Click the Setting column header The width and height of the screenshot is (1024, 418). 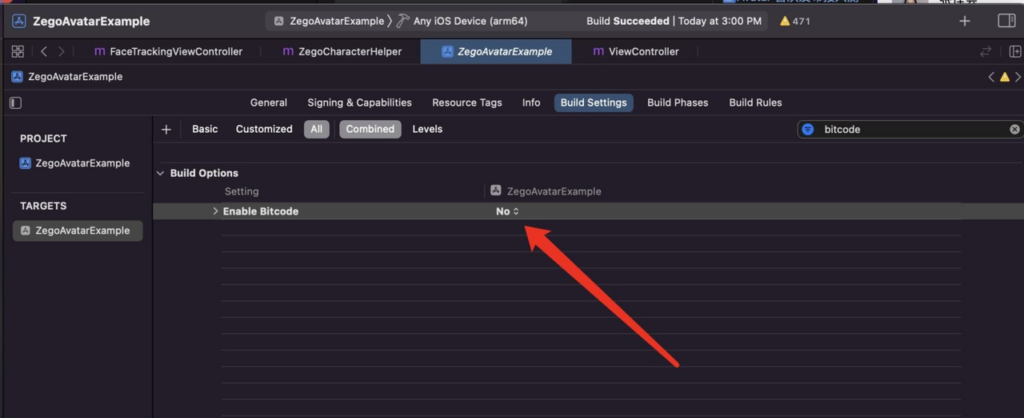[242, 192]
